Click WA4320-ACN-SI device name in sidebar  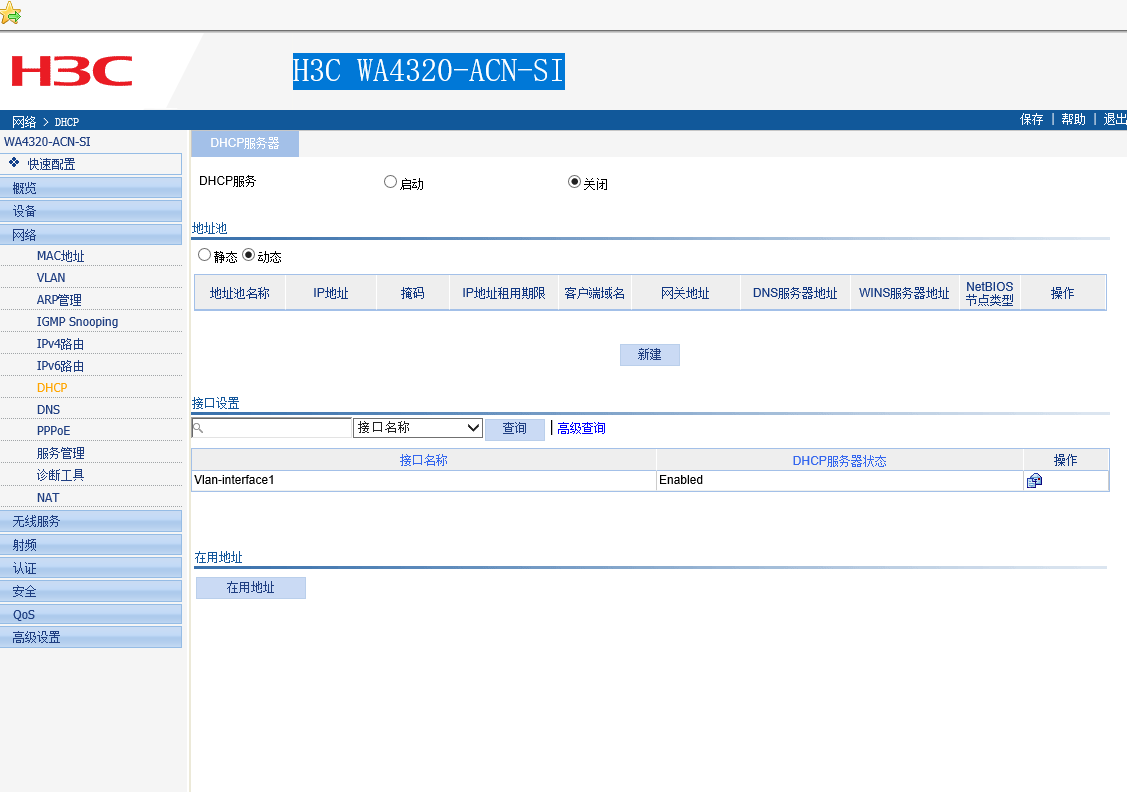pyautogui.click(x=47, y=142)
